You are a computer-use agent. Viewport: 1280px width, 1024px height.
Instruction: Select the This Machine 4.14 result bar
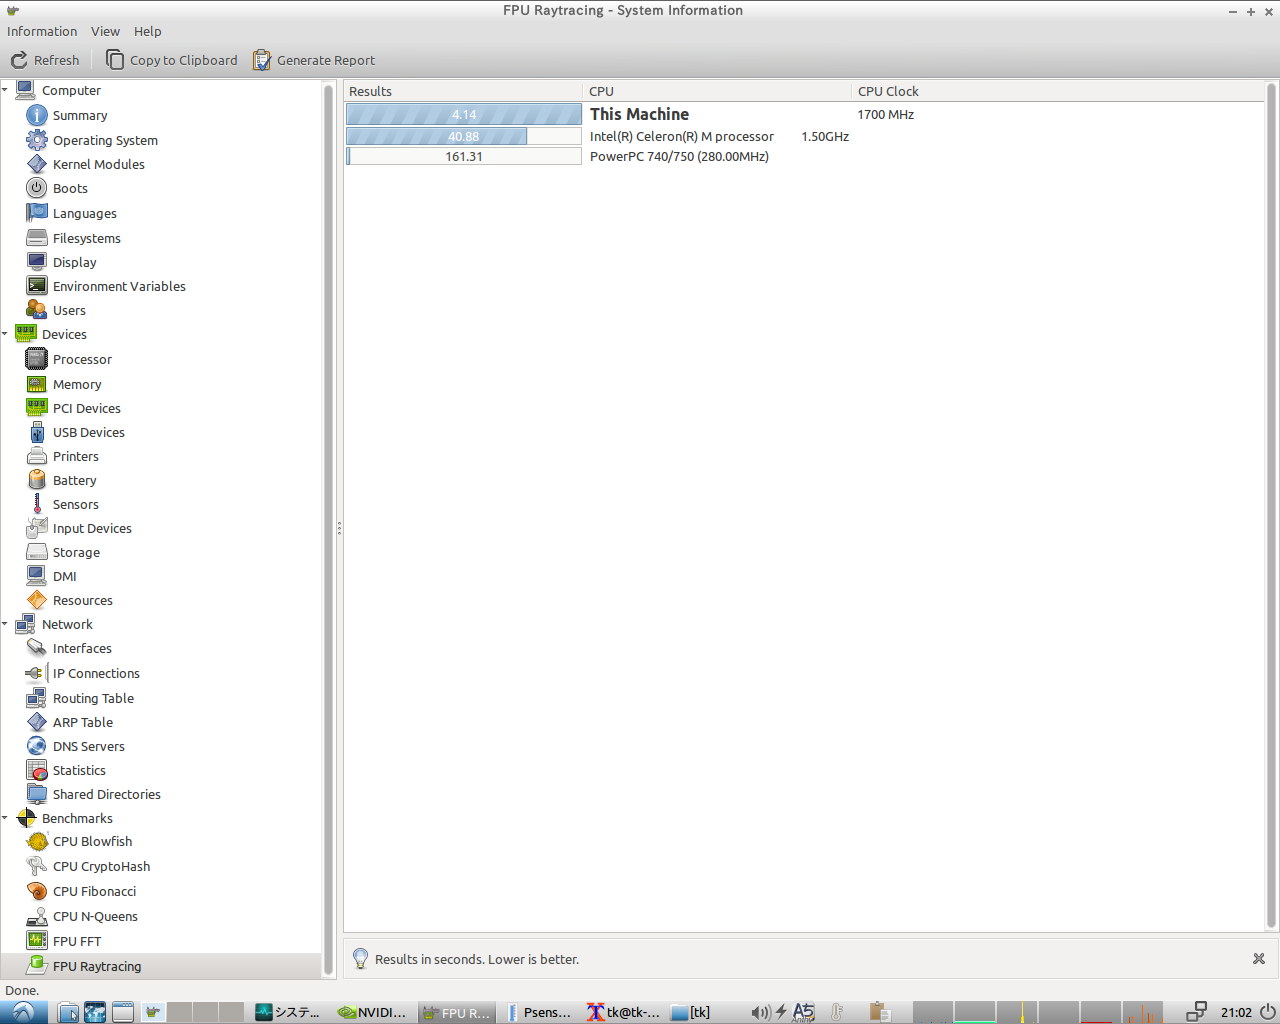463,115
